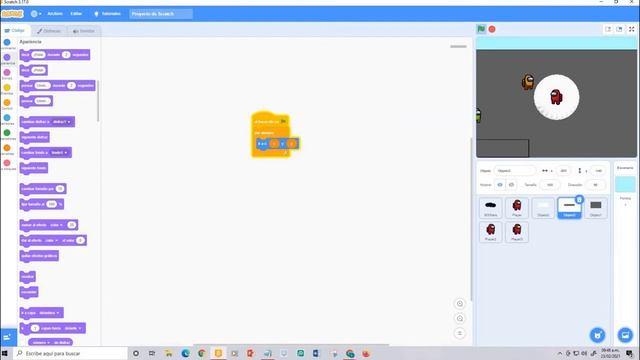Viewport: 640px width, 360px height.
Task: Open delantera dropdown in ir a capa block
Action: click(x=49, y=313)
